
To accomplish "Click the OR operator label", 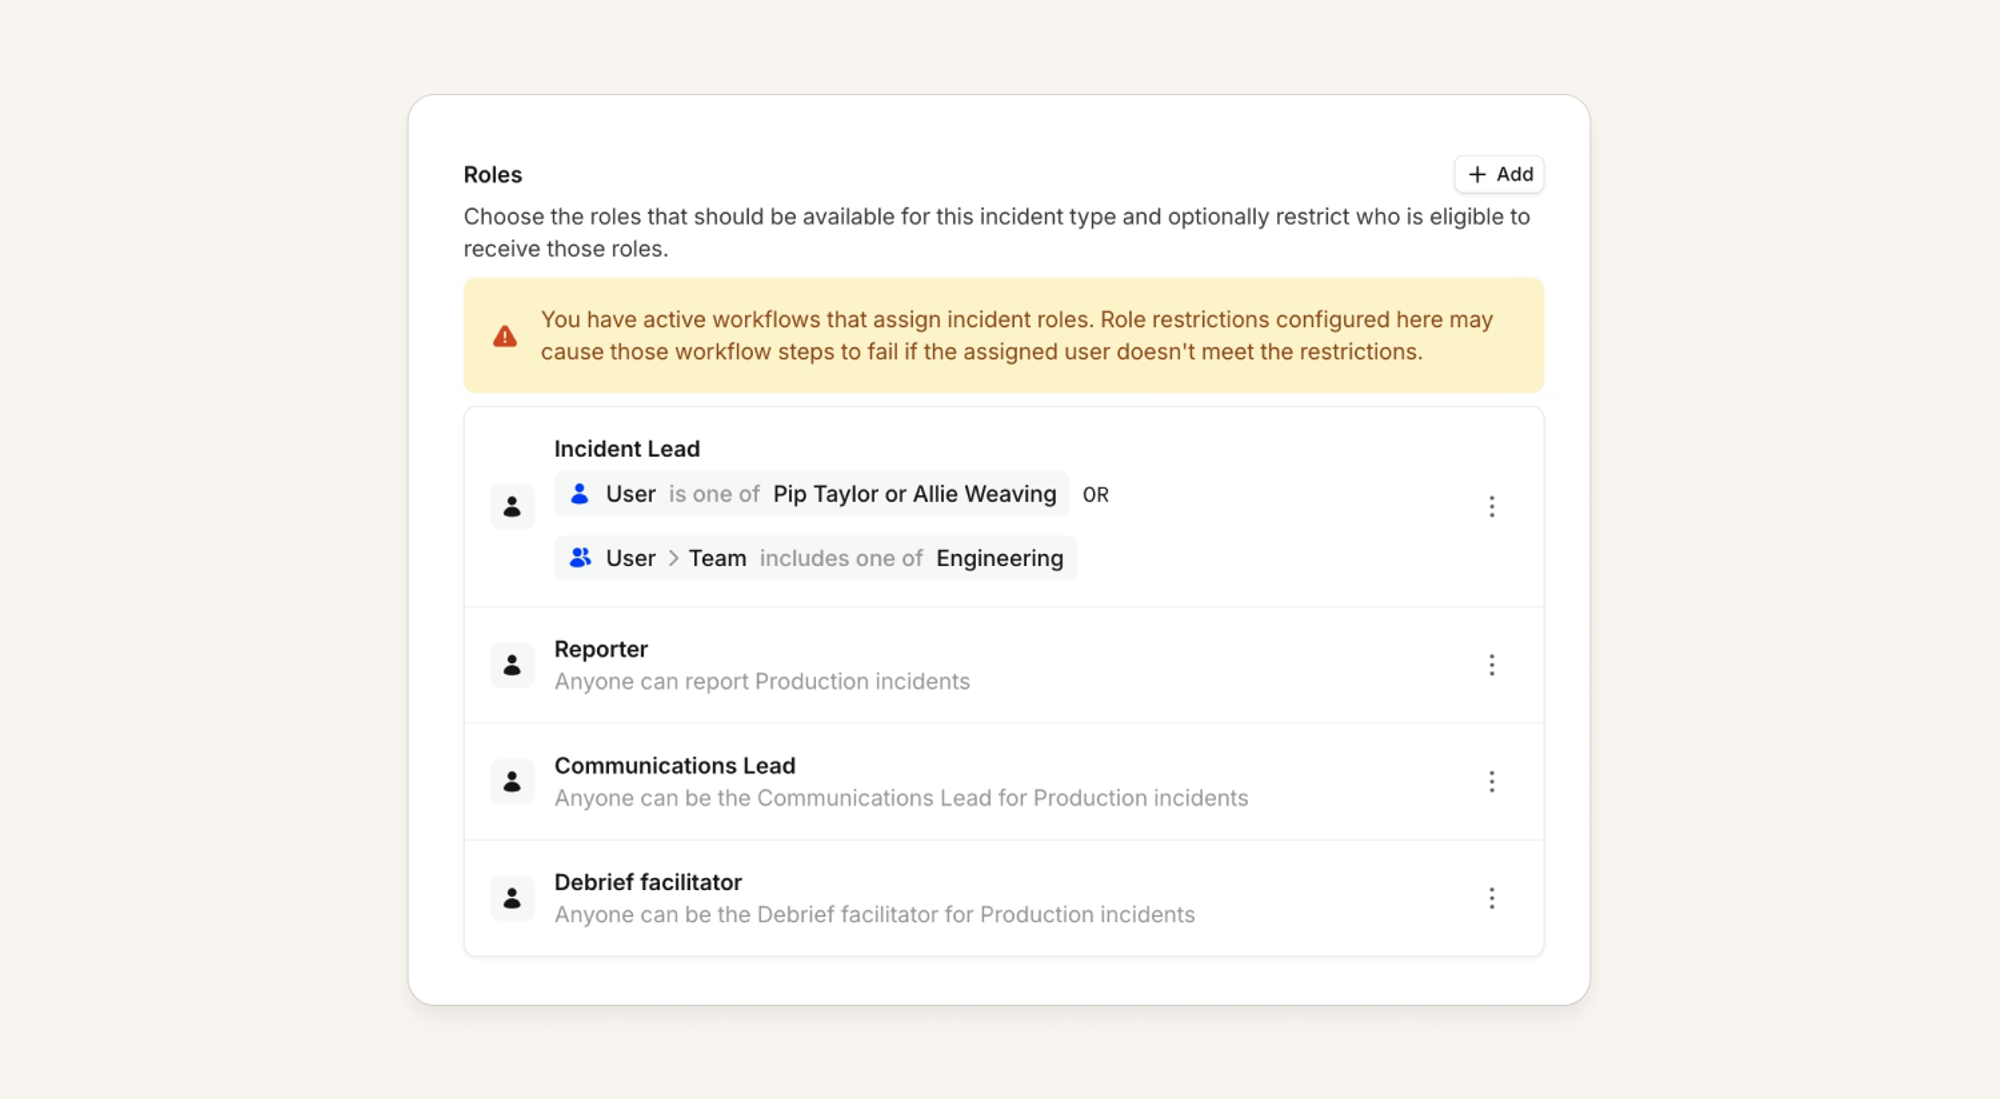I will pyautogui.click(x=1096, y=495).
